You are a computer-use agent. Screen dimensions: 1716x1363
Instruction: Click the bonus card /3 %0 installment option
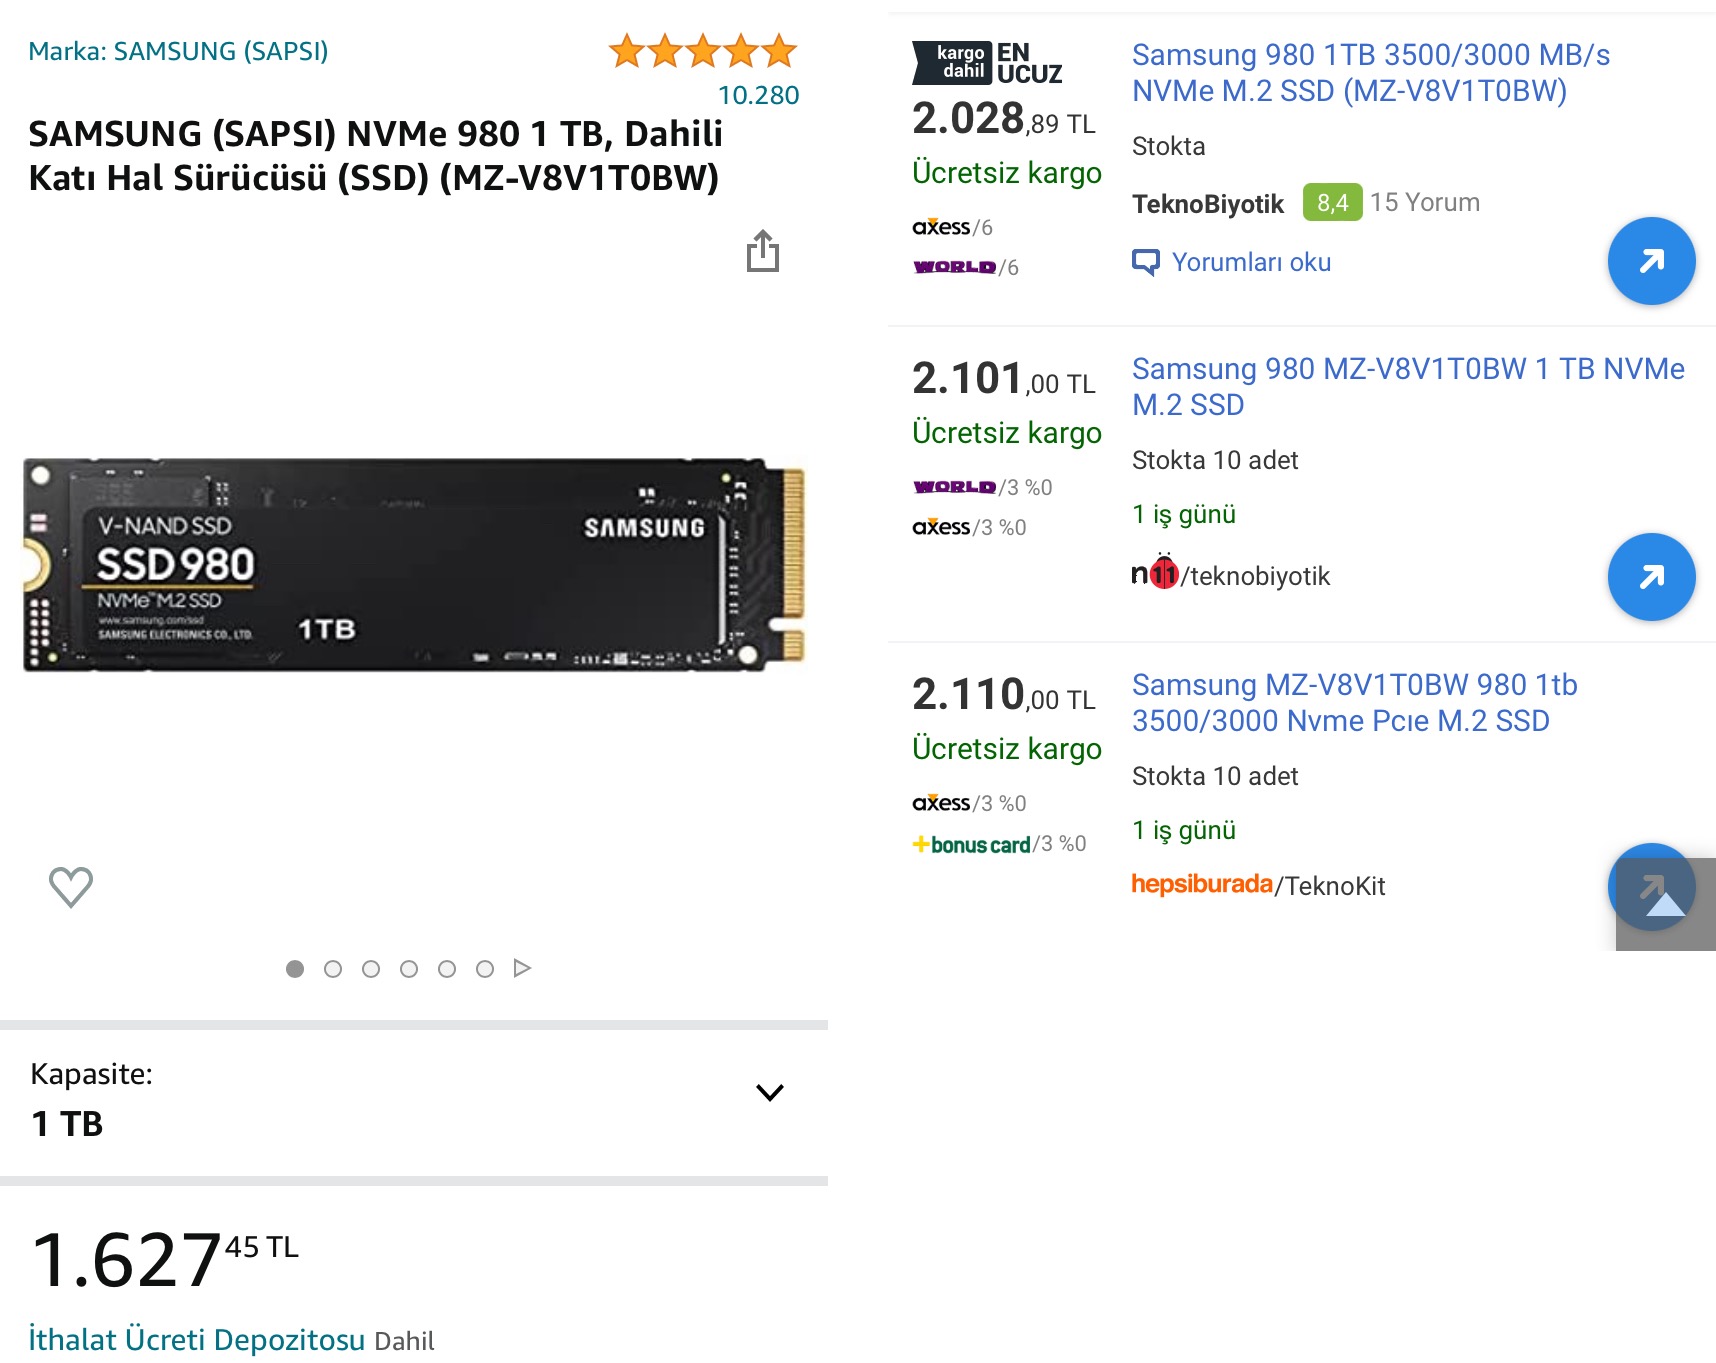tap(999, 844)
